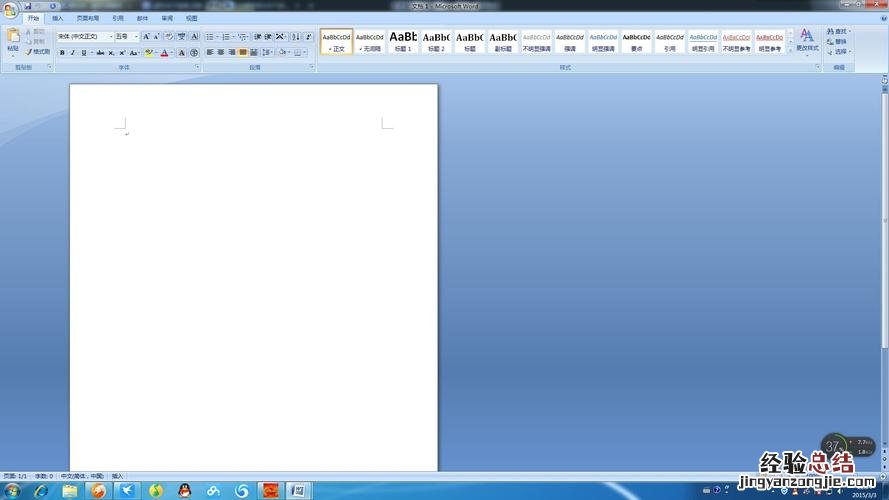Open the 页面布局 (Page Layout) tab
This screenshot has width=889, height=500.
click(88, 18)
